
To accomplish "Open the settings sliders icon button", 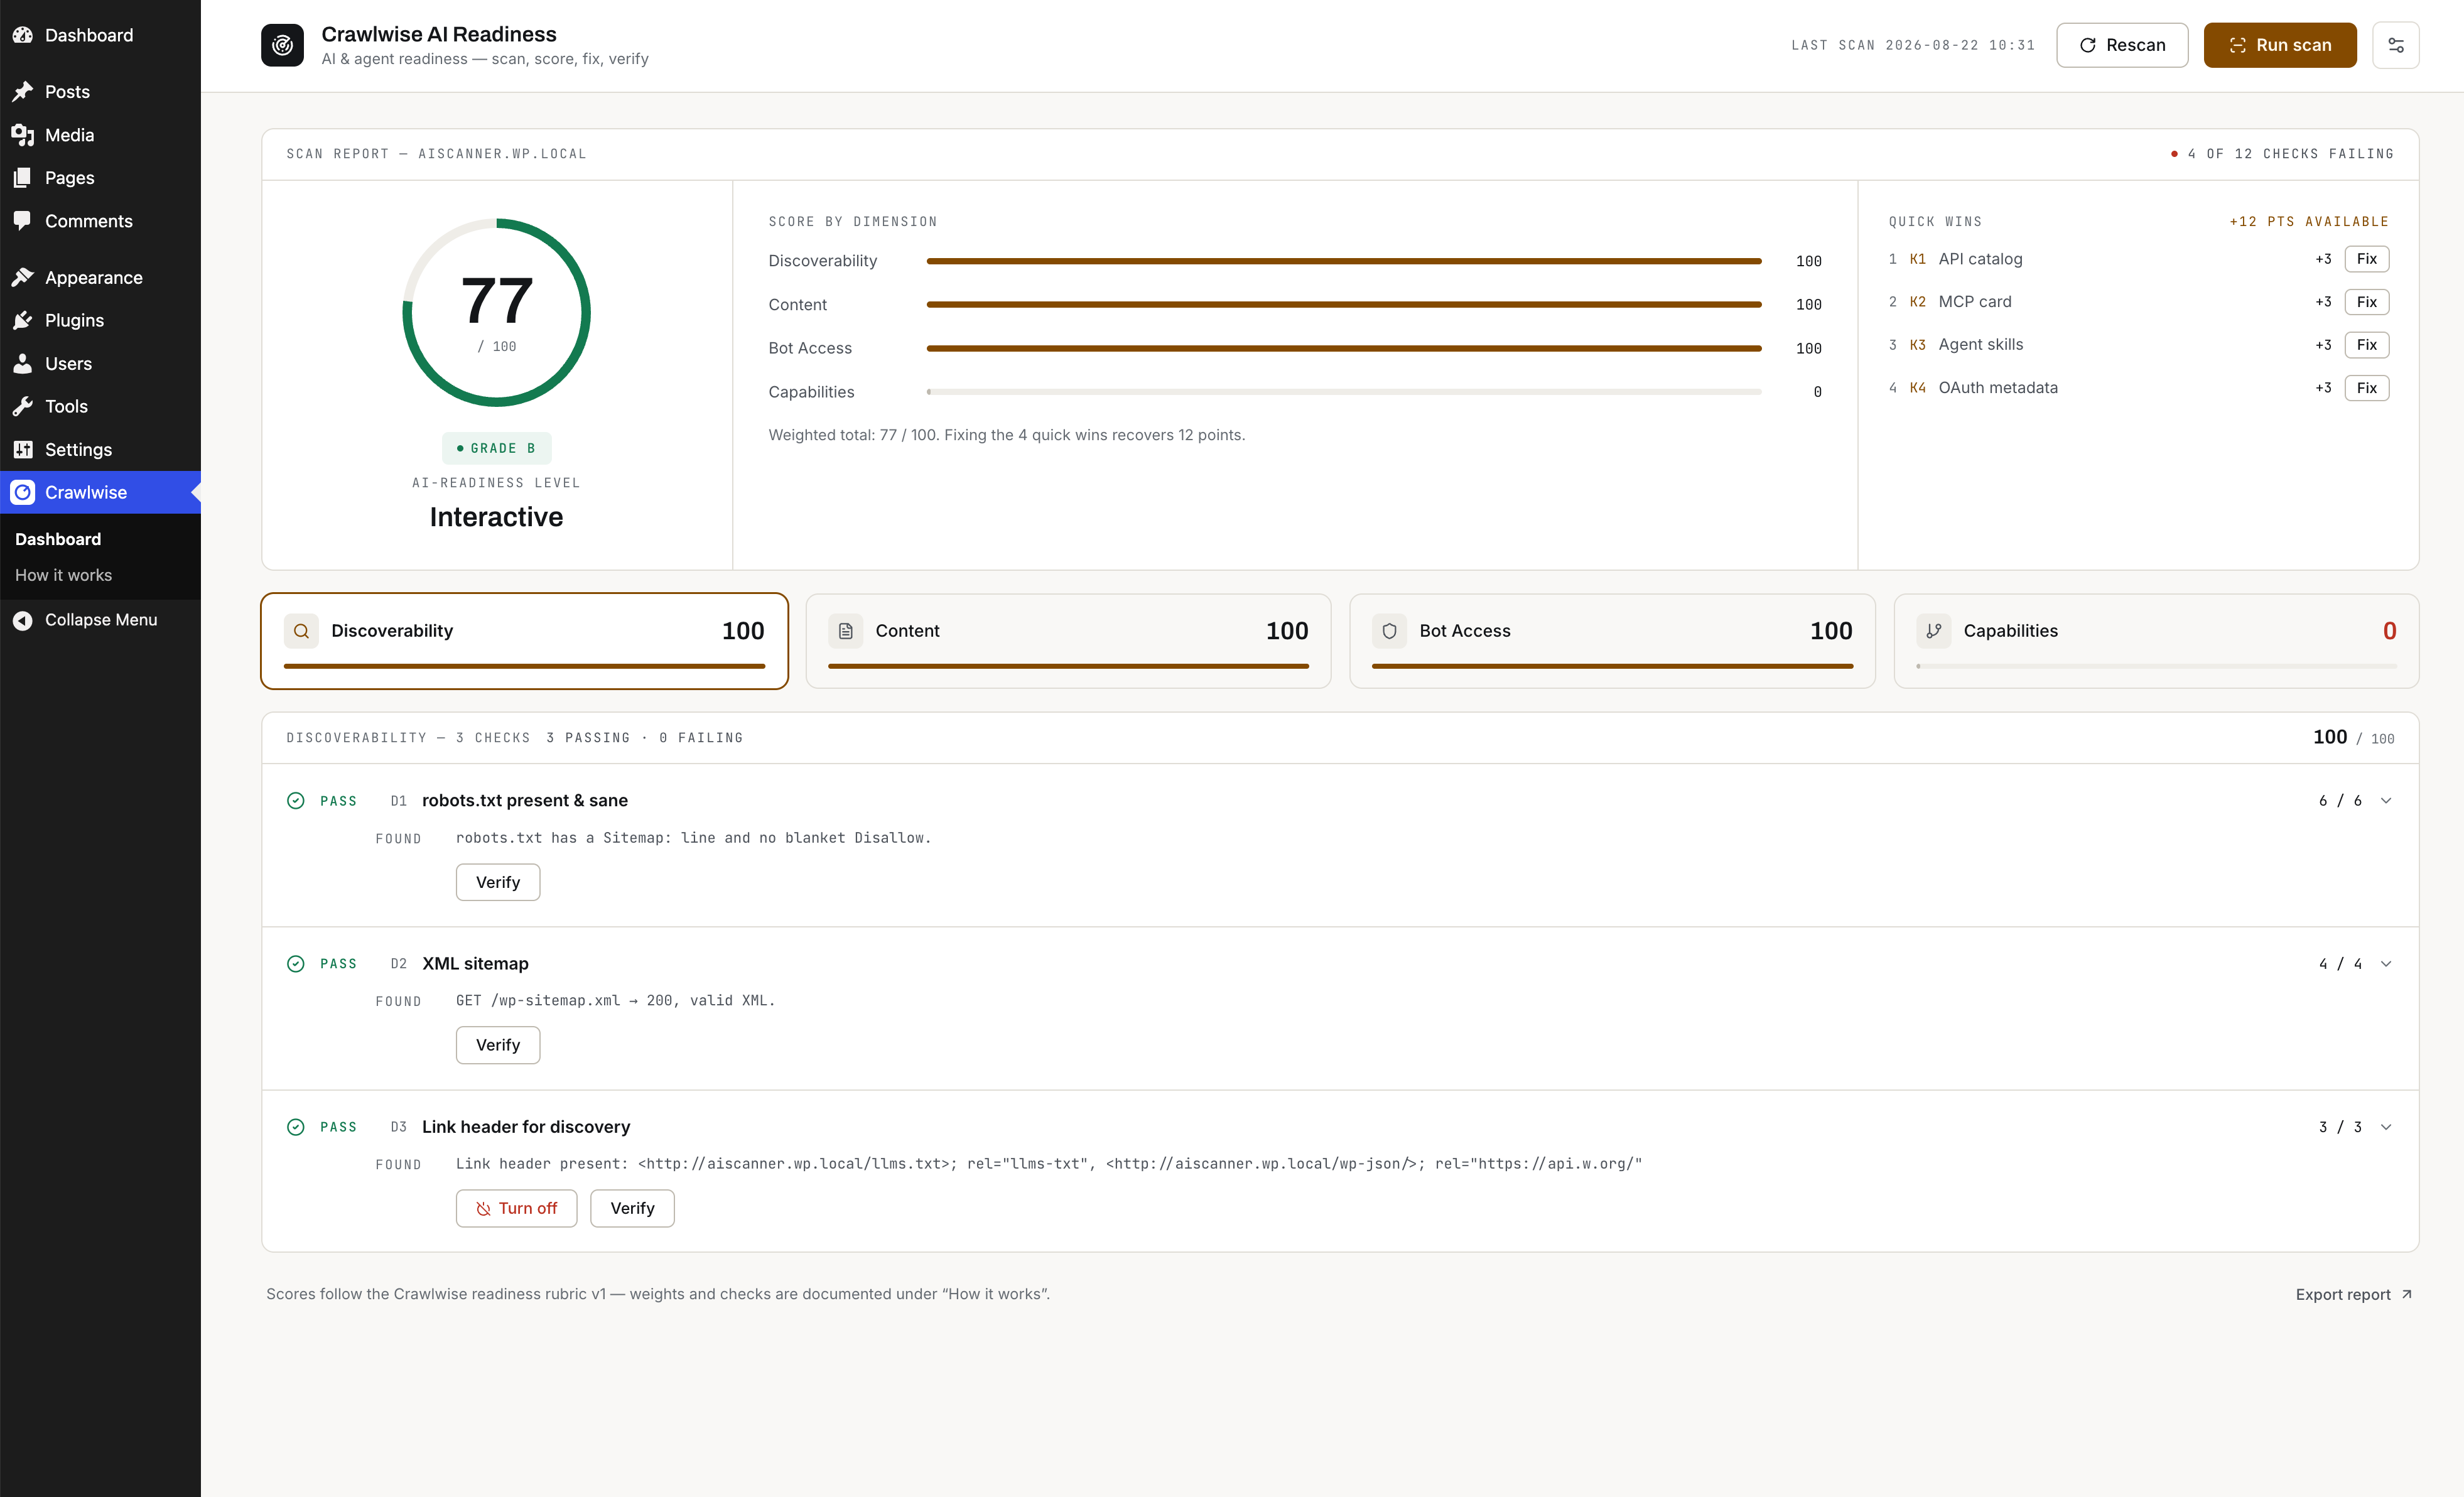I will (x=2395, y=45).
